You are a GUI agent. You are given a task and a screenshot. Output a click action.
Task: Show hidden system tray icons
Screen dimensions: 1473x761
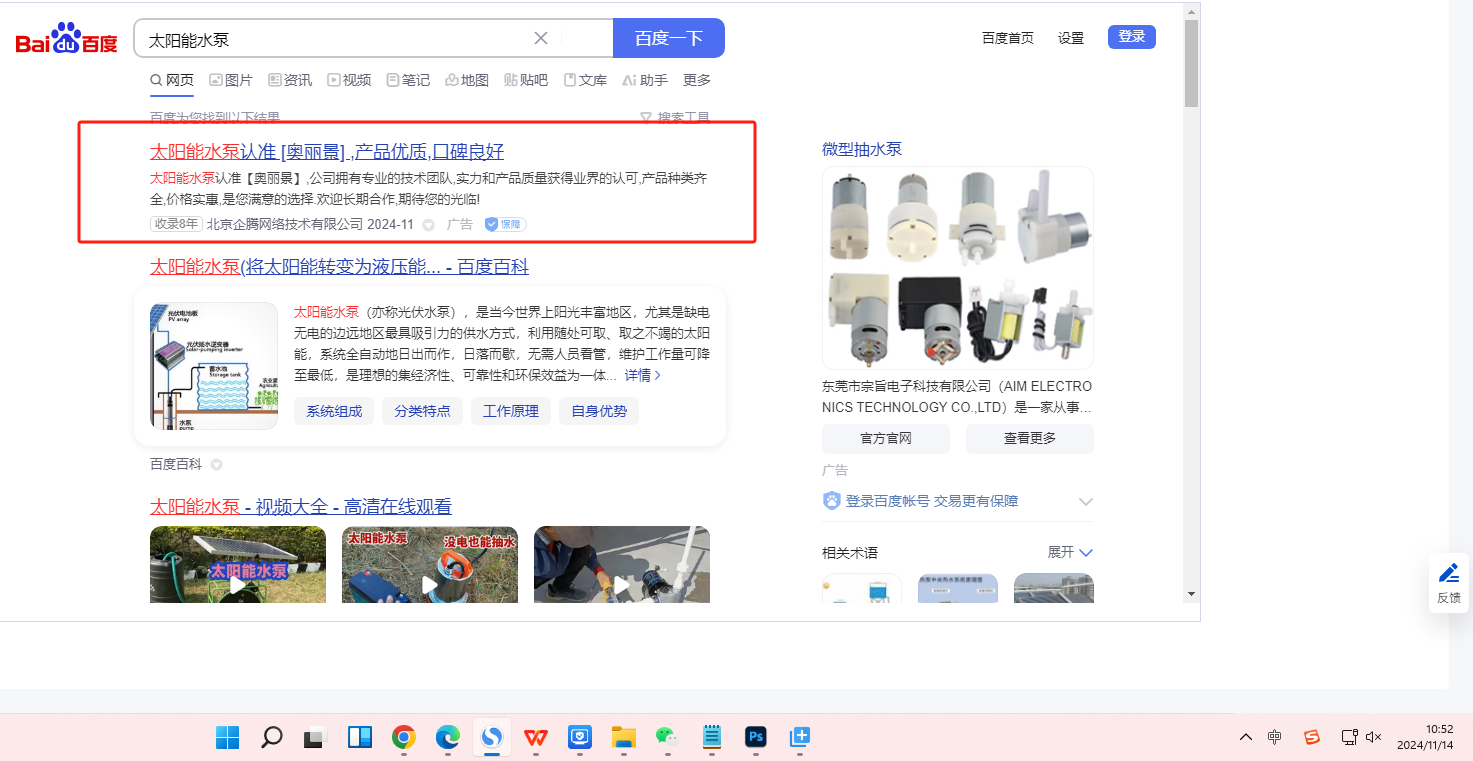[x=1245, y=737]
